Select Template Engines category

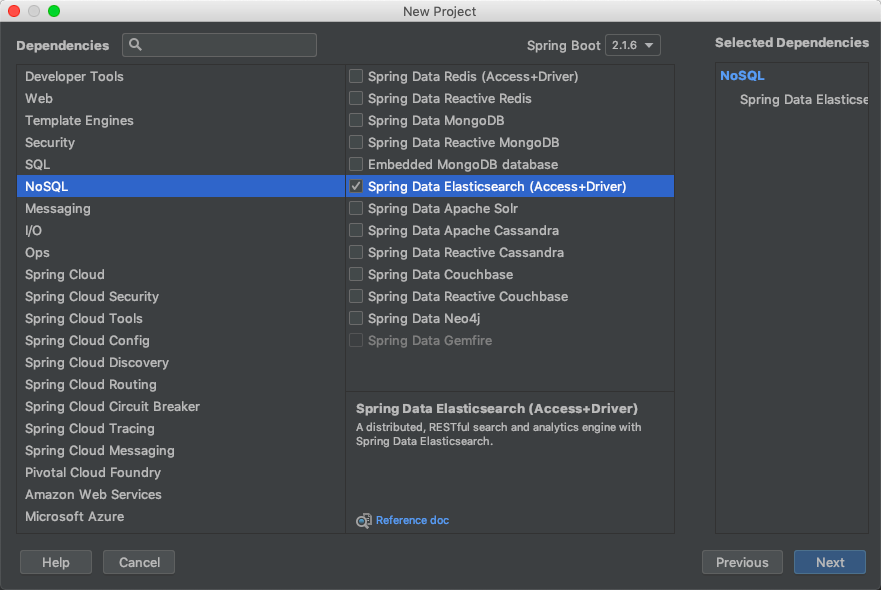click(x=180, y=120)
